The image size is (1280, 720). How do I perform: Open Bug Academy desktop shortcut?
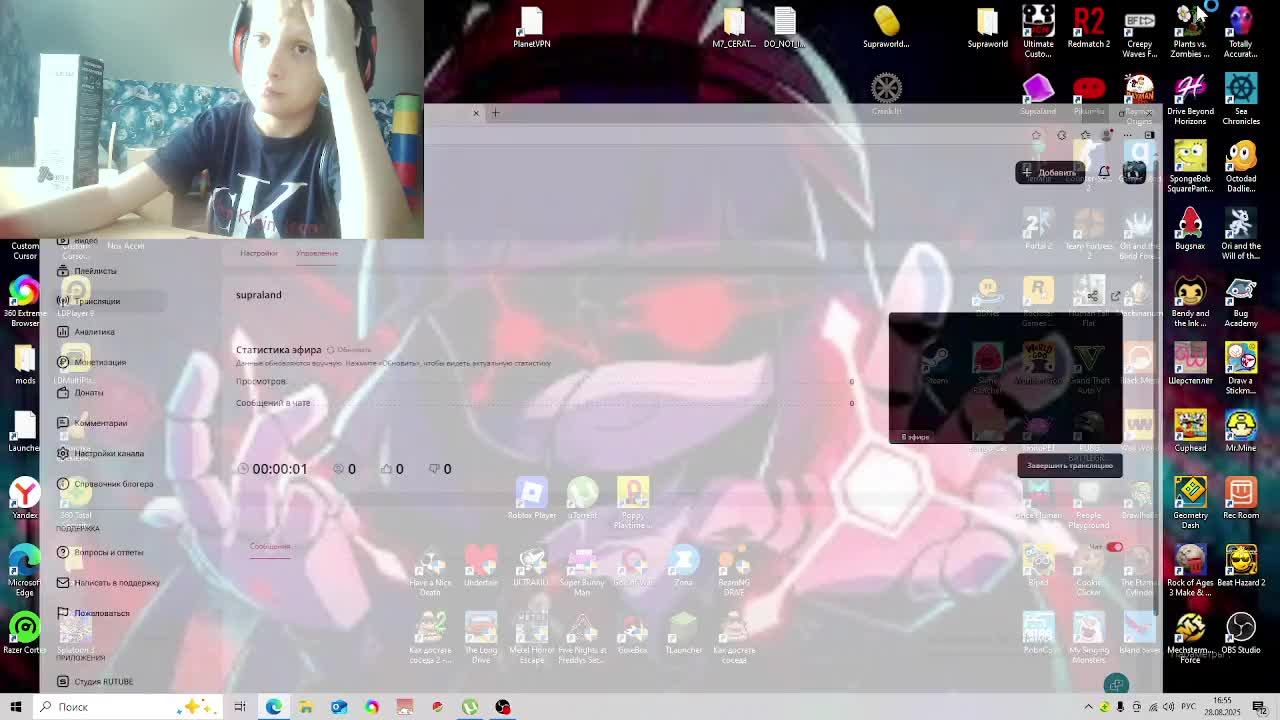tap(1241, 301)
